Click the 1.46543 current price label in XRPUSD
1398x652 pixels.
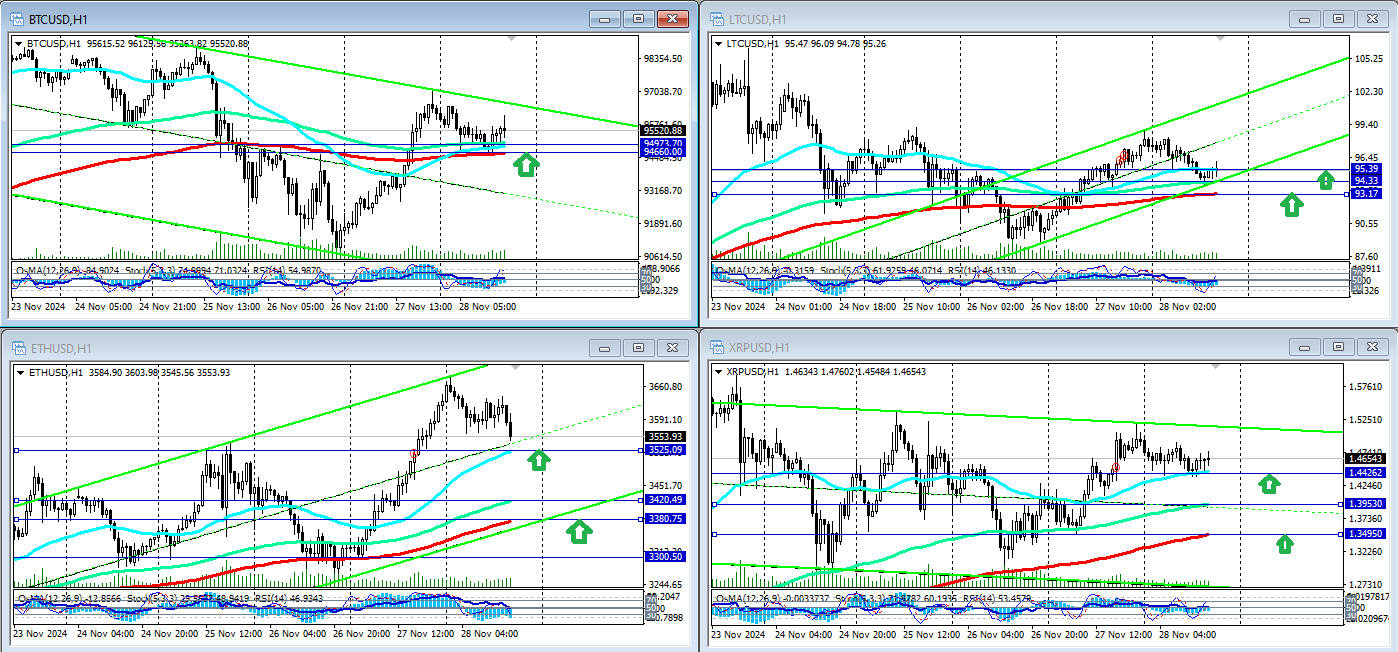pyautogui.click(x=1364, y=457)
